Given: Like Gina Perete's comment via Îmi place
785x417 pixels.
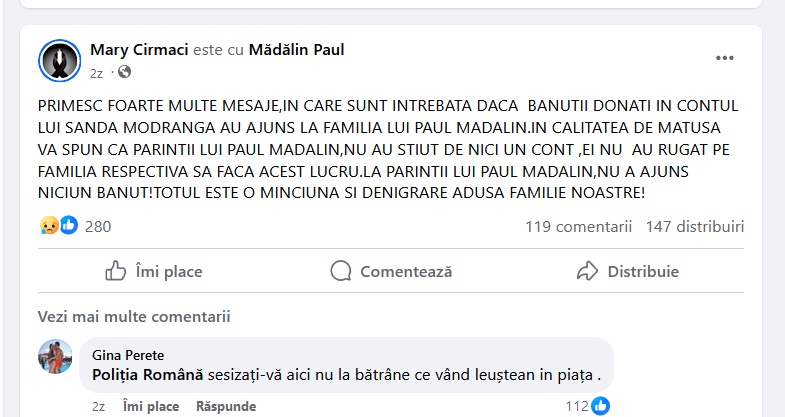Looking at the screenshot, I should pyautogui.click(x=151, y=407).
